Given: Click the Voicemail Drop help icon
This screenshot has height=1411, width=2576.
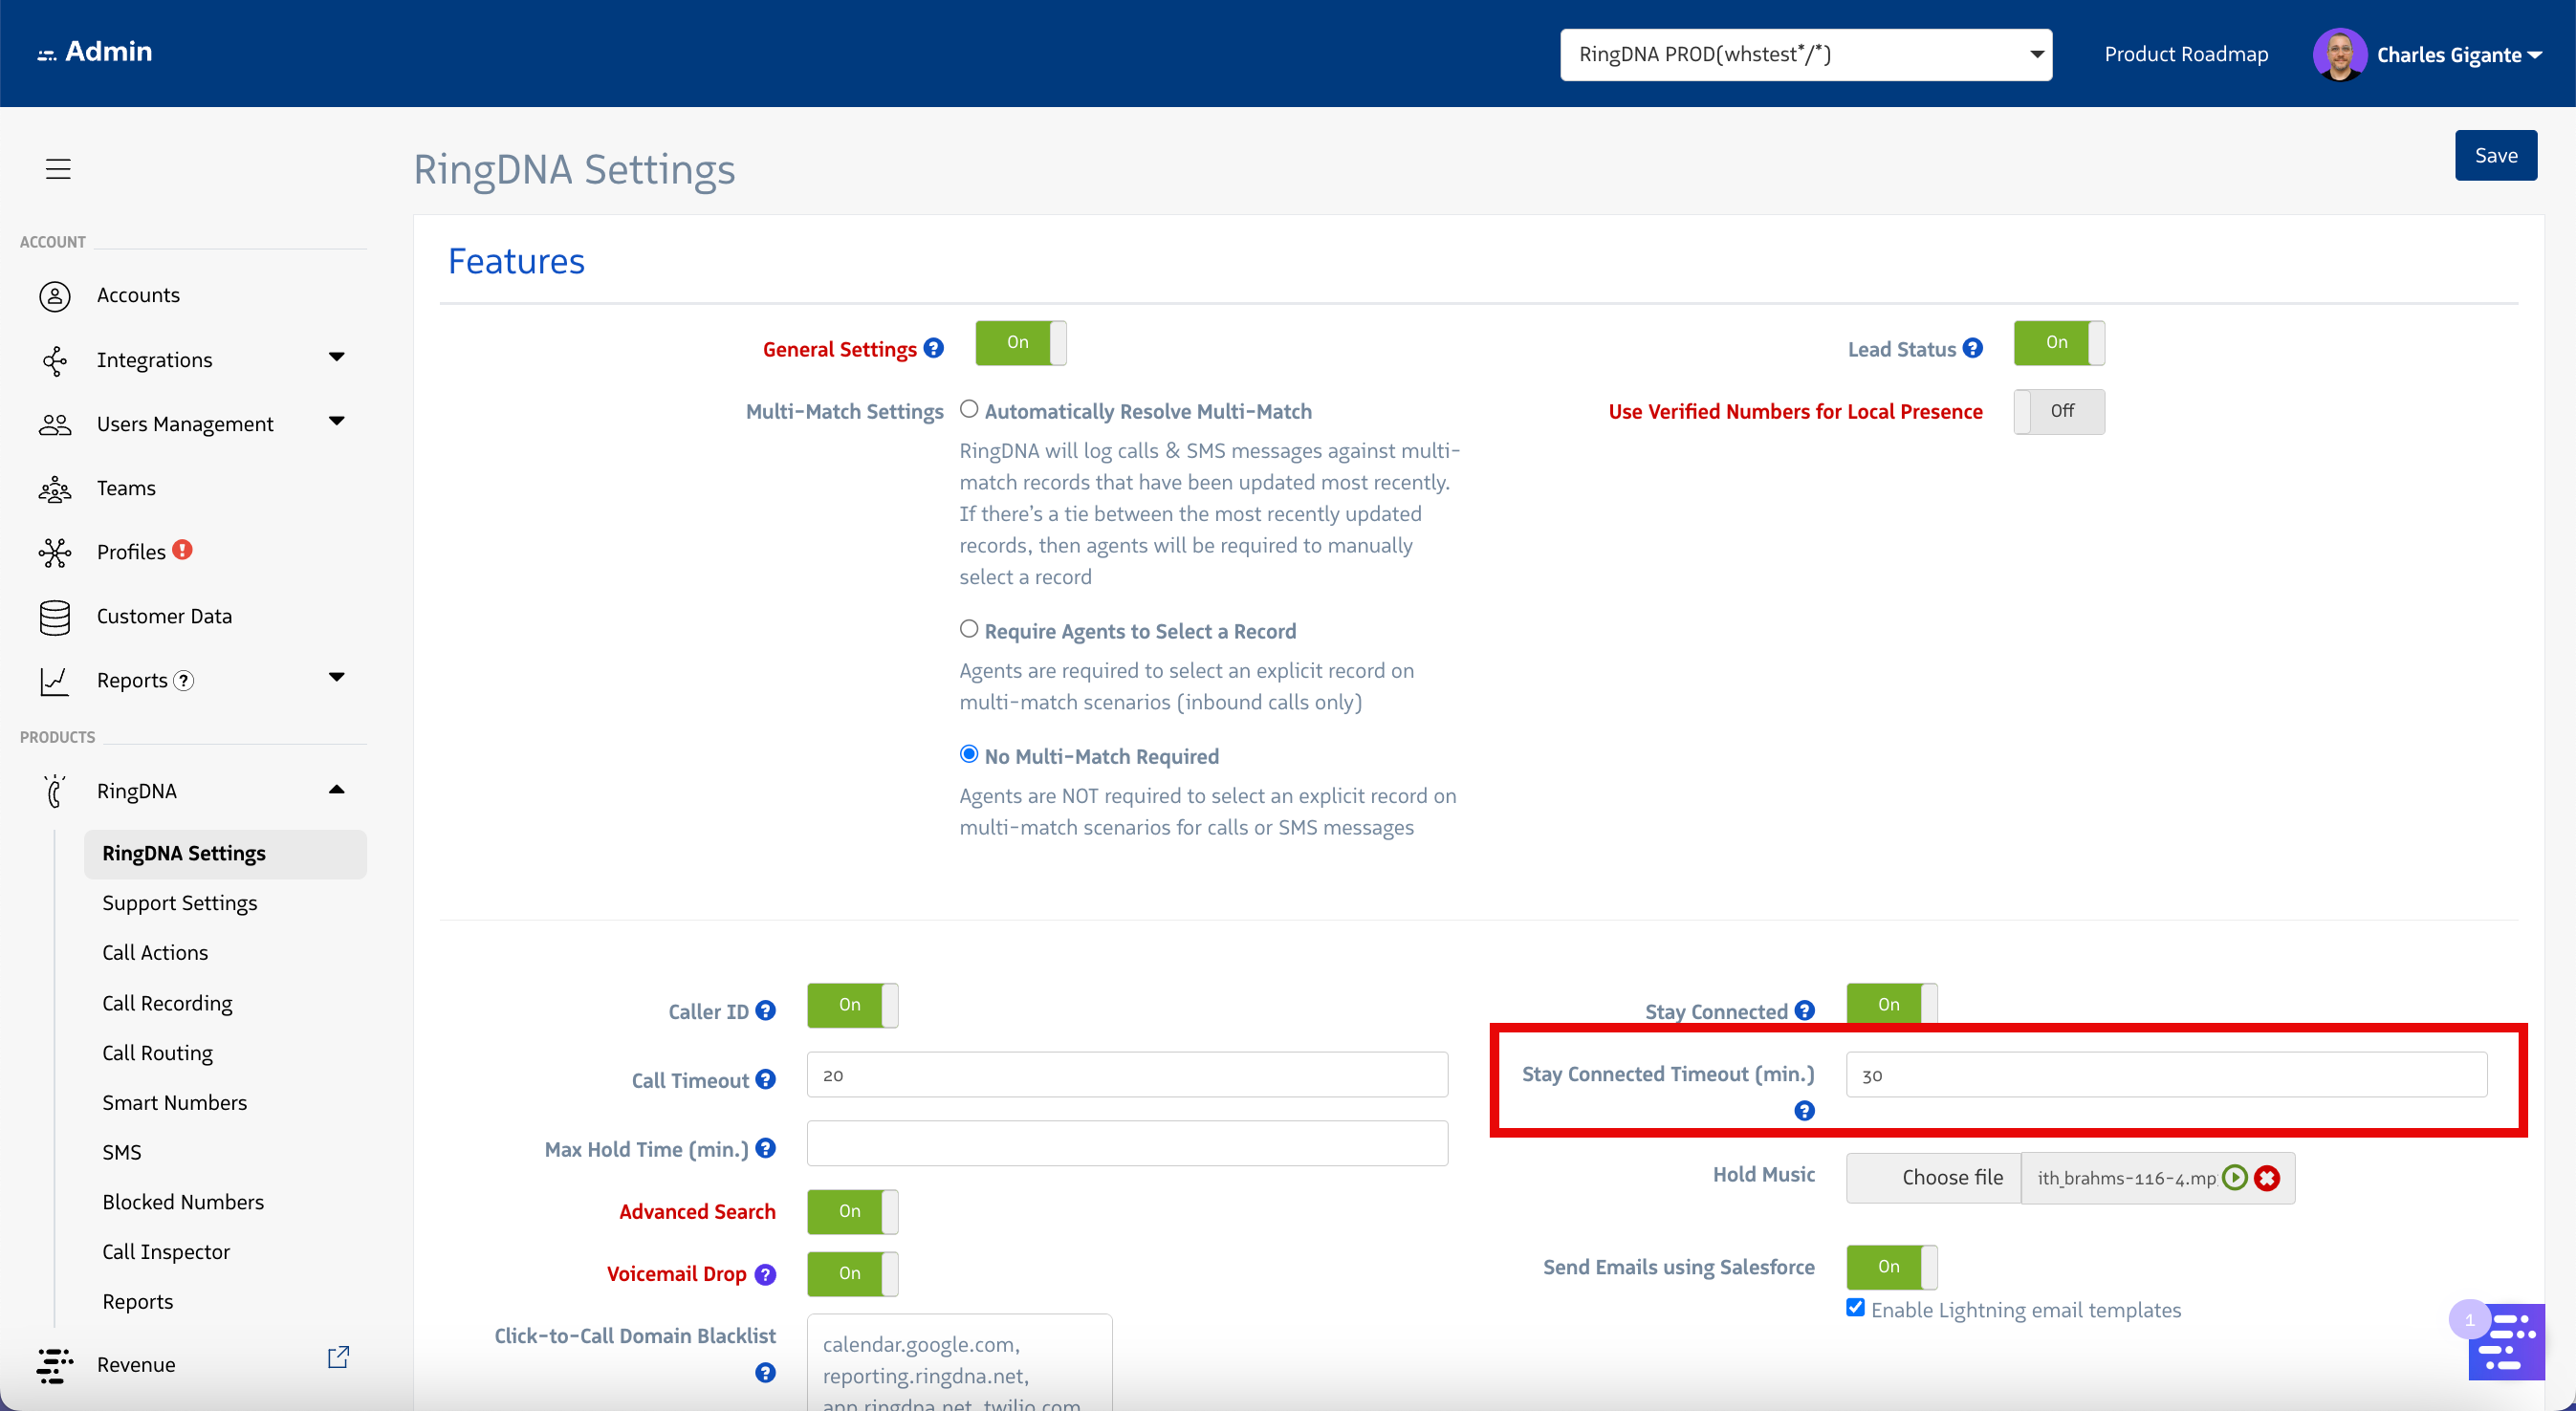Looking at the screenshot, I should pos(765,1274).
